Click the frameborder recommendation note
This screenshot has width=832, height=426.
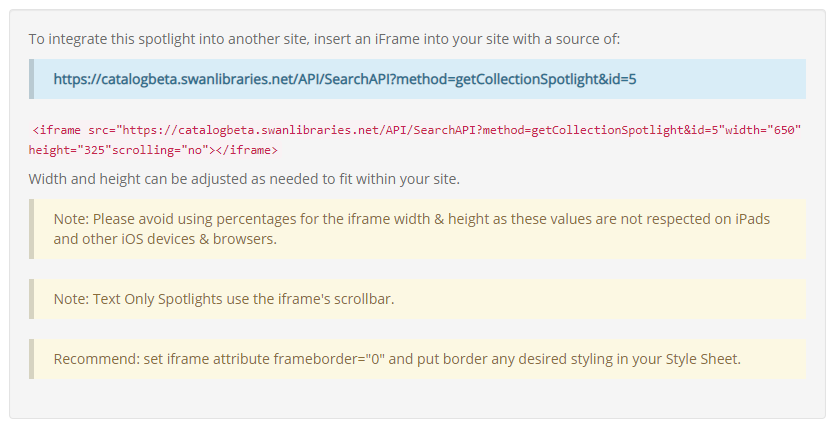click(x=417, y=359)
